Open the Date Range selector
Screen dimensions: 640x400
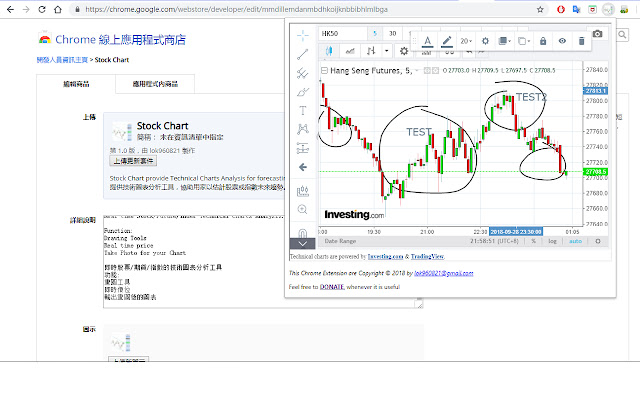(x=340, y=241)
